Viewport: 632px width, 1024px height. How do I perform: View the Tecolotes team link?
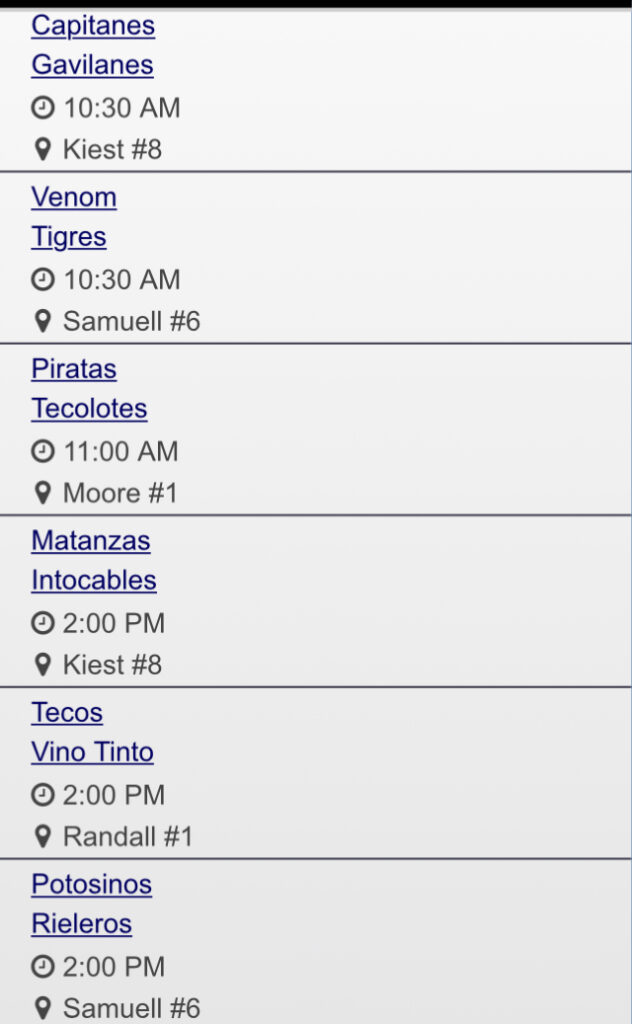pyautogui.click(x=89, y=409)
